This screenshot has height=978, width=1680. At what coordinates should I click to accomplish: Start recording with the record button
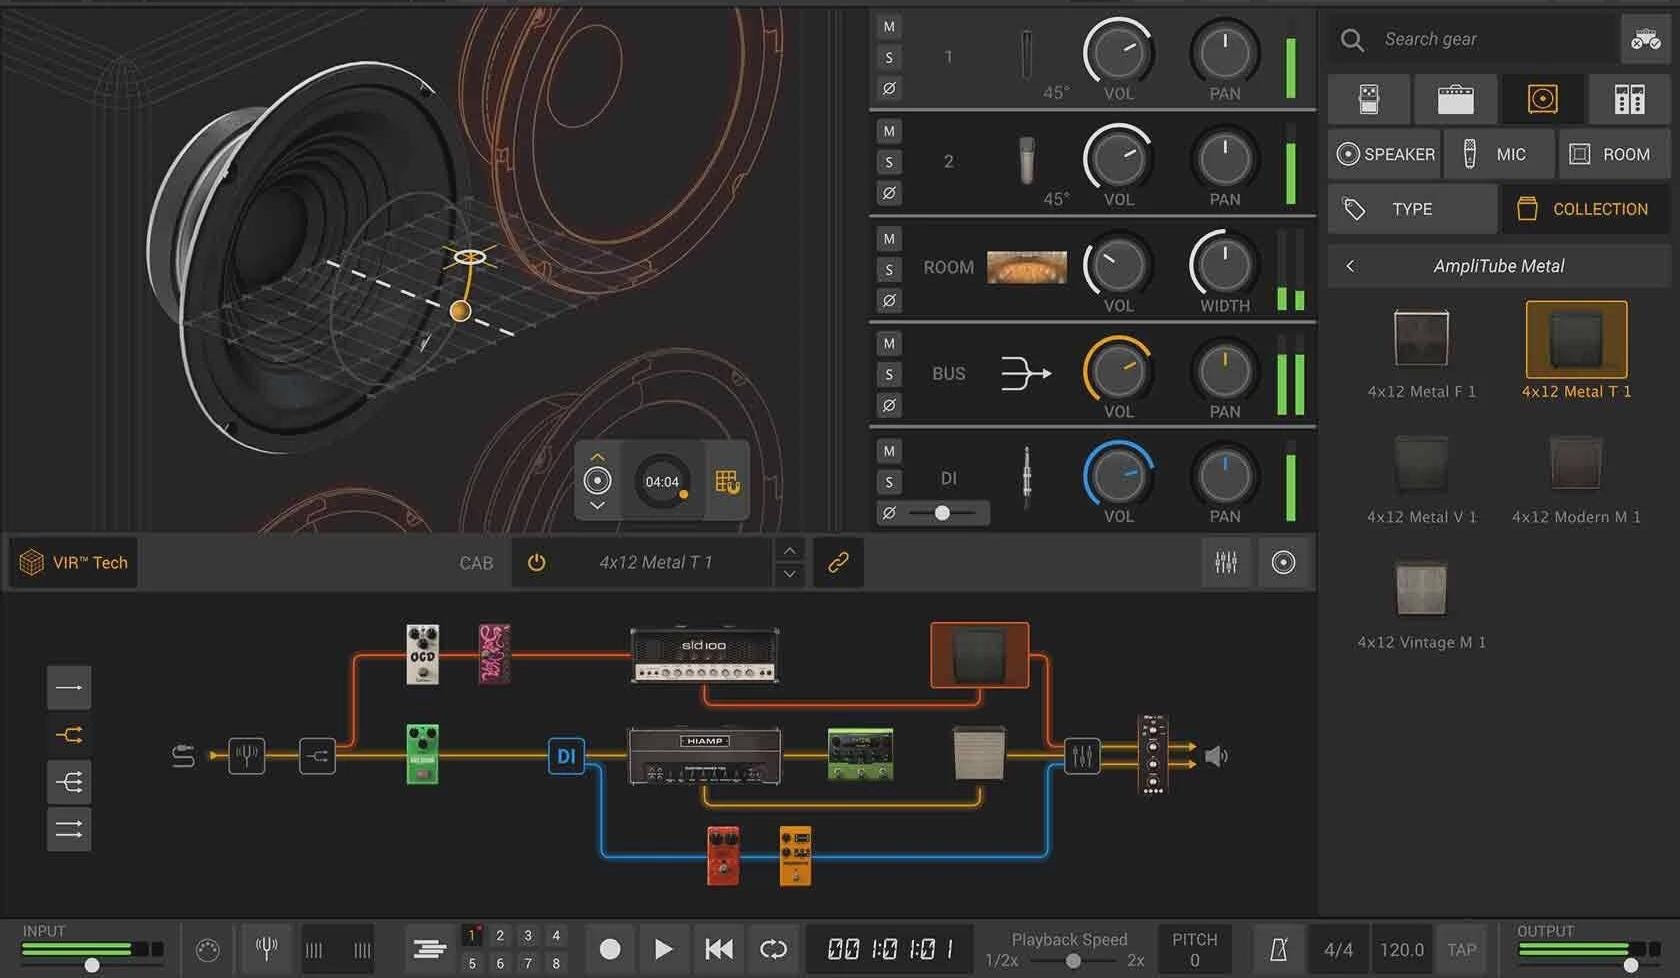[610, 949]
